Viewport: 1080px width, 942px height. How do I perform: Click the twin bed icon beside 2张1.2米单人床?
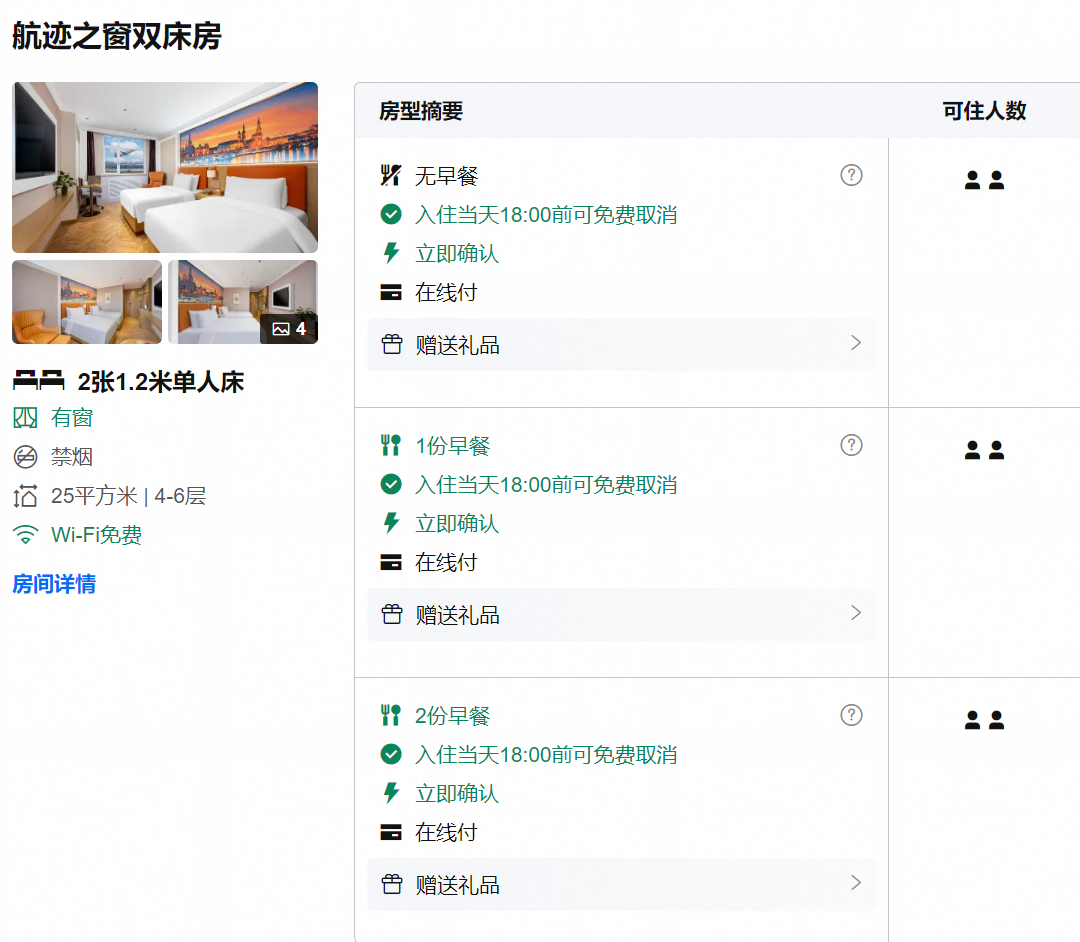pos(39,381)
